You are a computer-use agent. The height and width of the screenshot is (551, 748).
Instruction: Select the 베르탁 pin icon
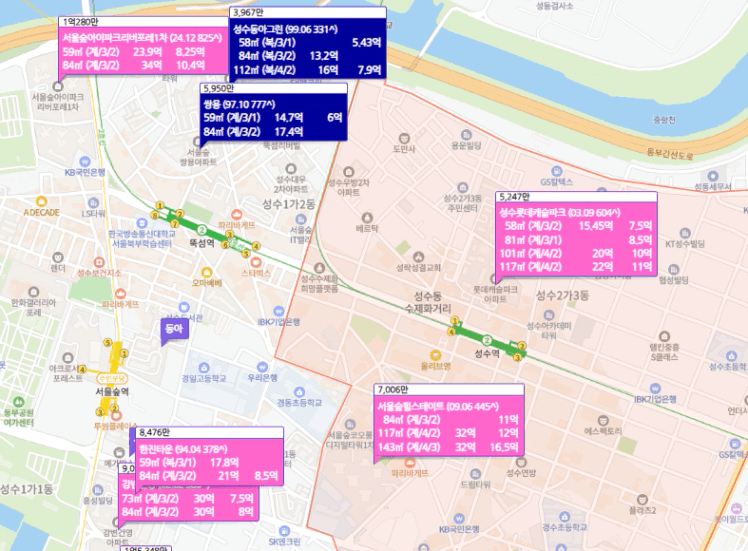tap(366, 218)
